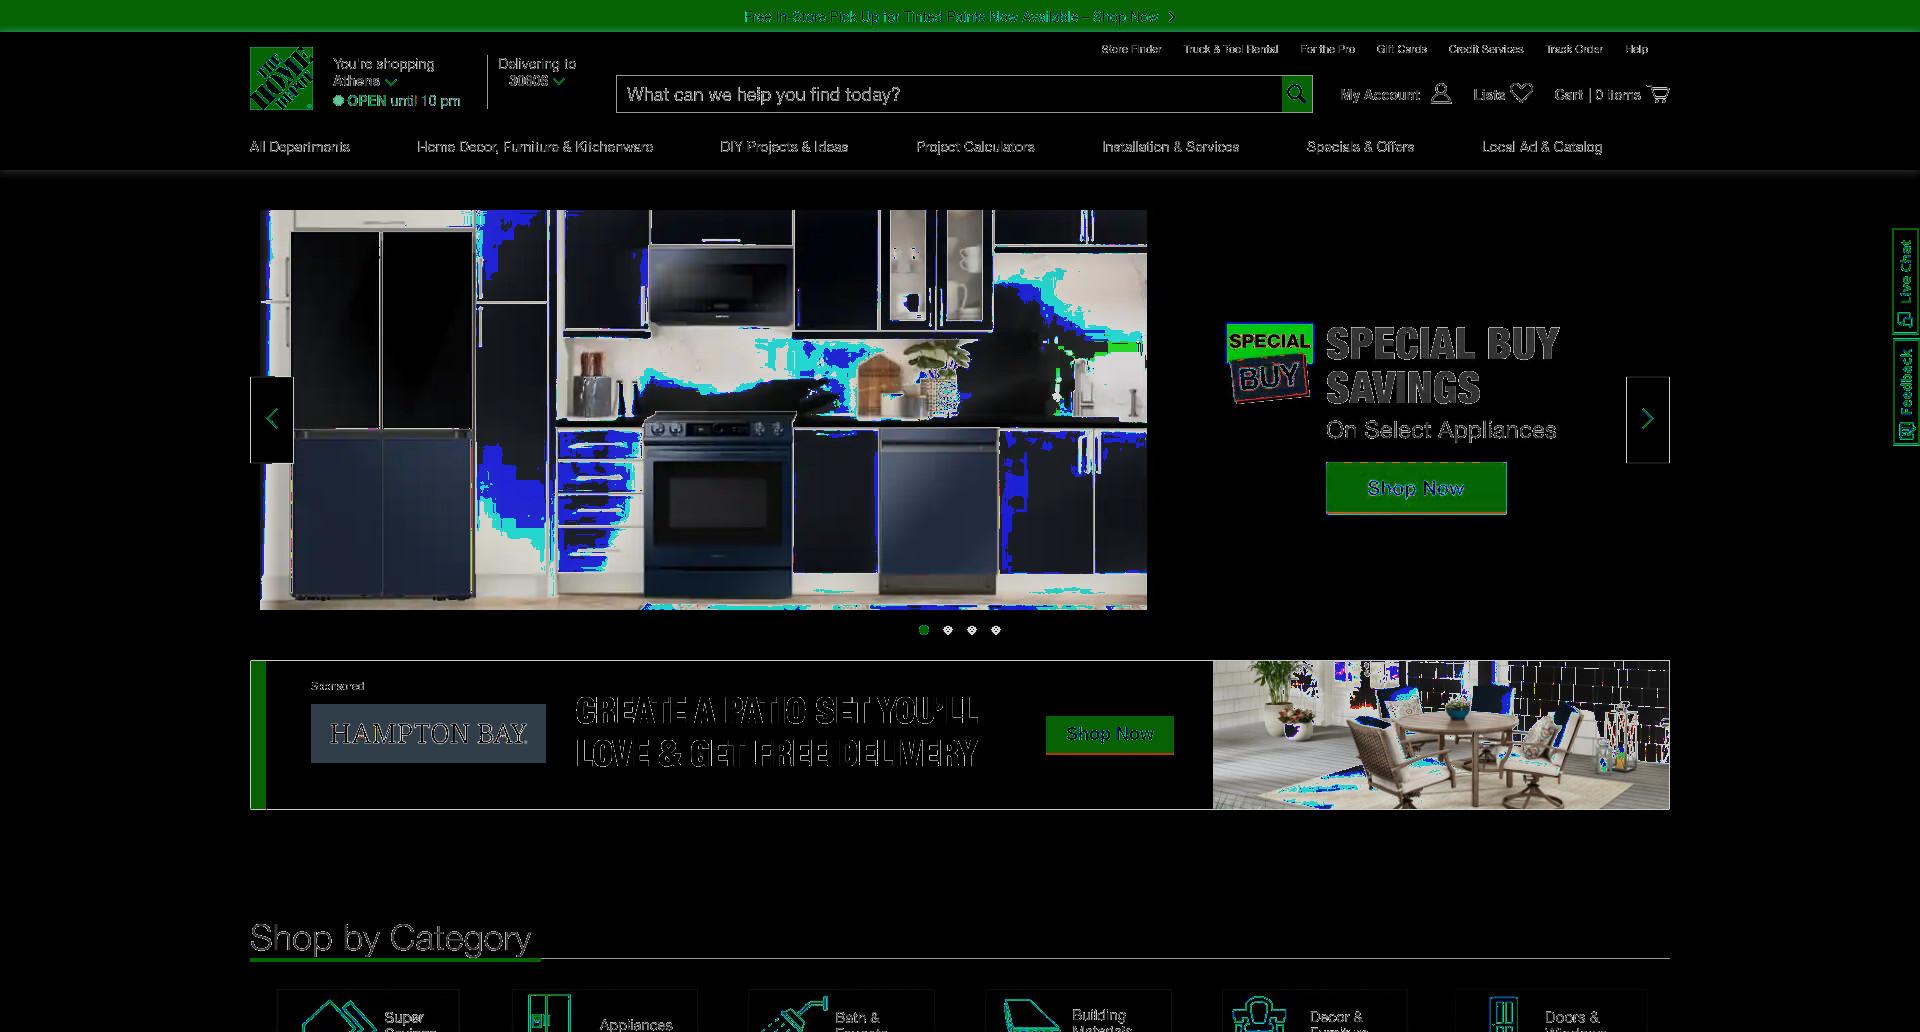Click Shop Now for Special Buy Savings
The image size is (1920, 1032).
tap(1416, 488)
